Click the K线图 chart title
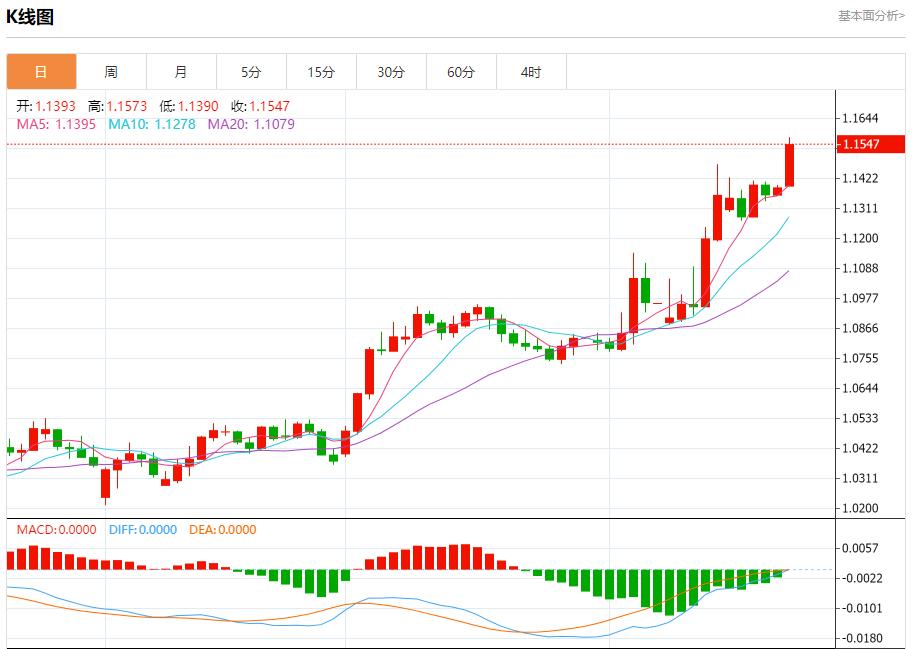 [x=31, y=16]
